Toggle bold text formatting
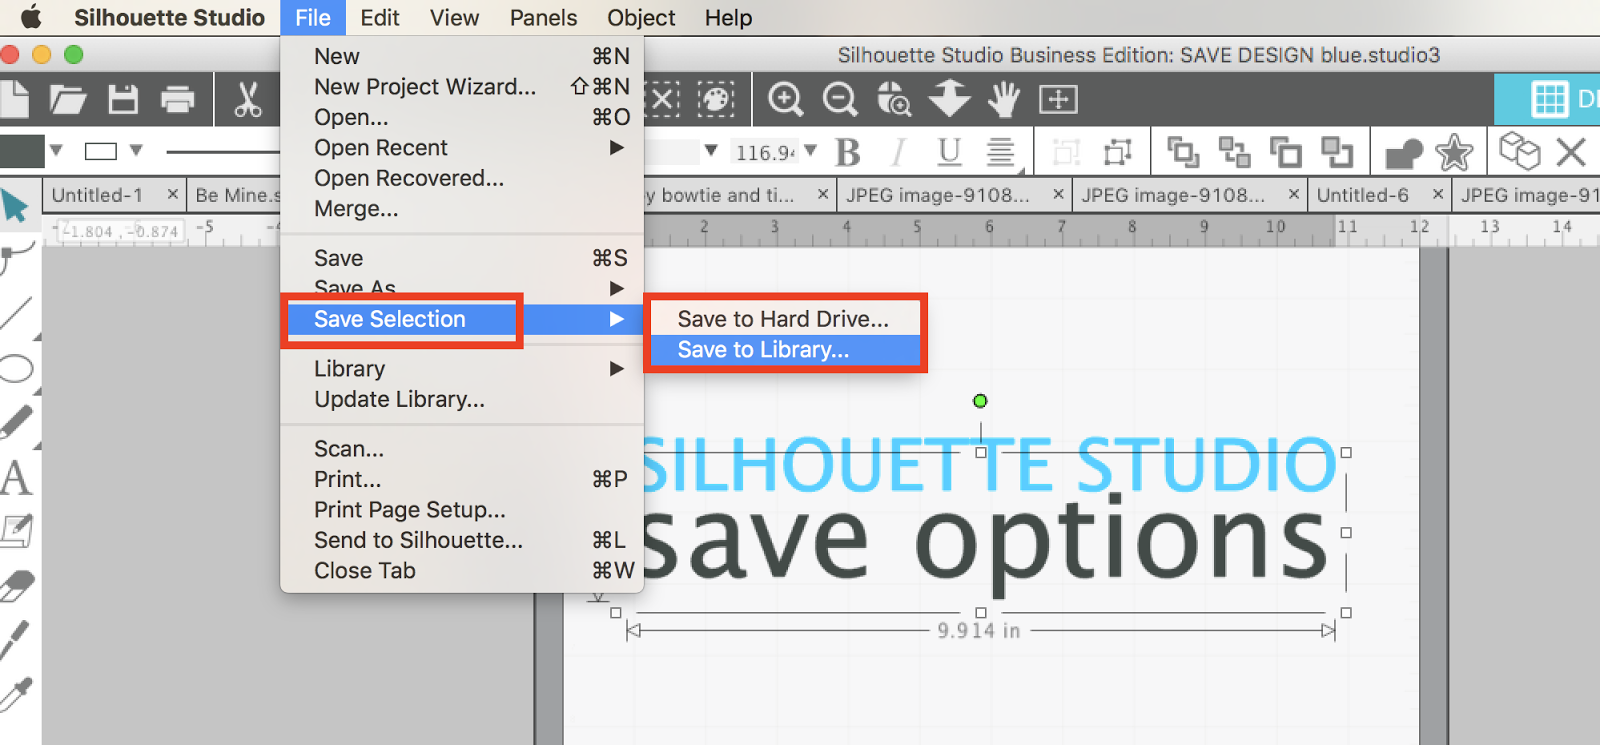 pyautogui.click(x=848, y=152)
